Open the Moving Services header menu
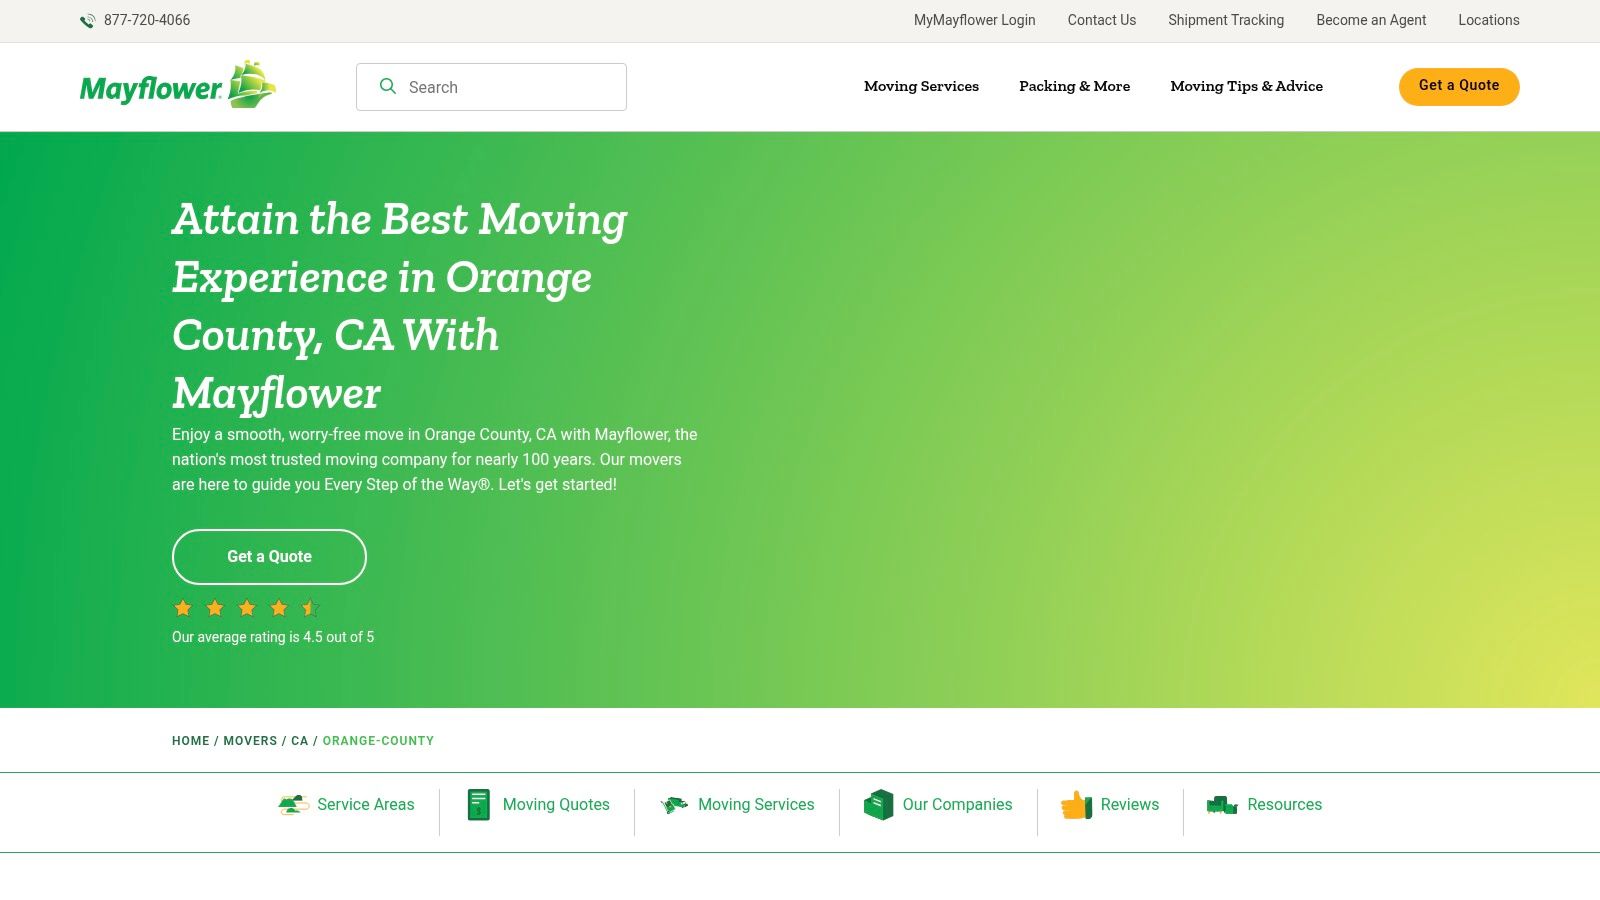 tap(921, 86)
